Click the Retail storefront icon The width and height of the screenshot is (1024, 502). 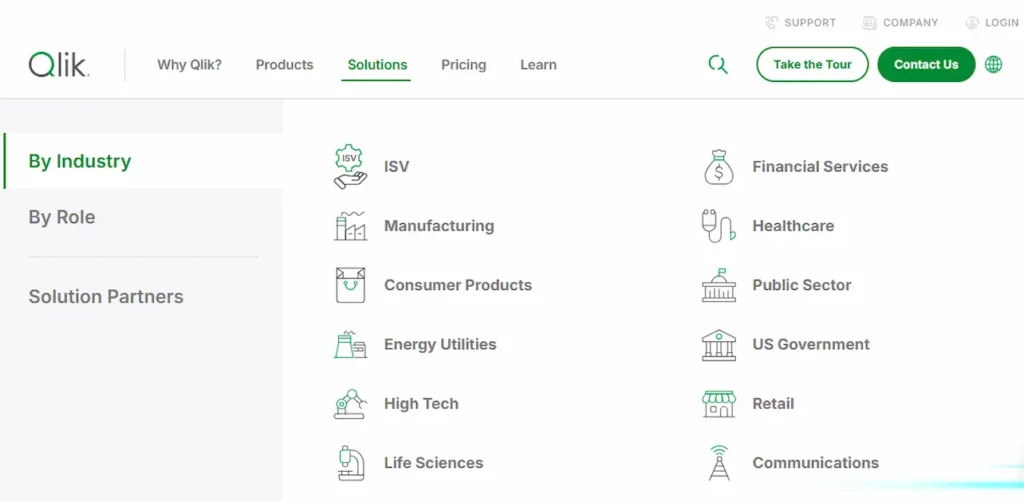[719, 403]
